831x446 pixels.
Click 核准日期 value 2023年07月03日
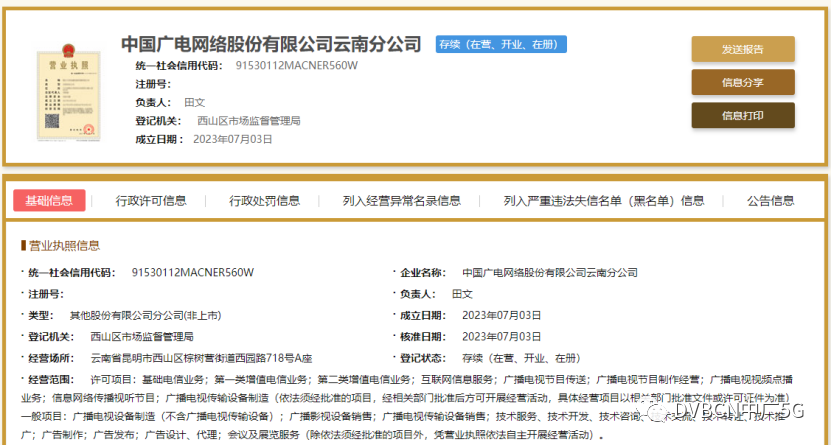[x=501, y=337]
